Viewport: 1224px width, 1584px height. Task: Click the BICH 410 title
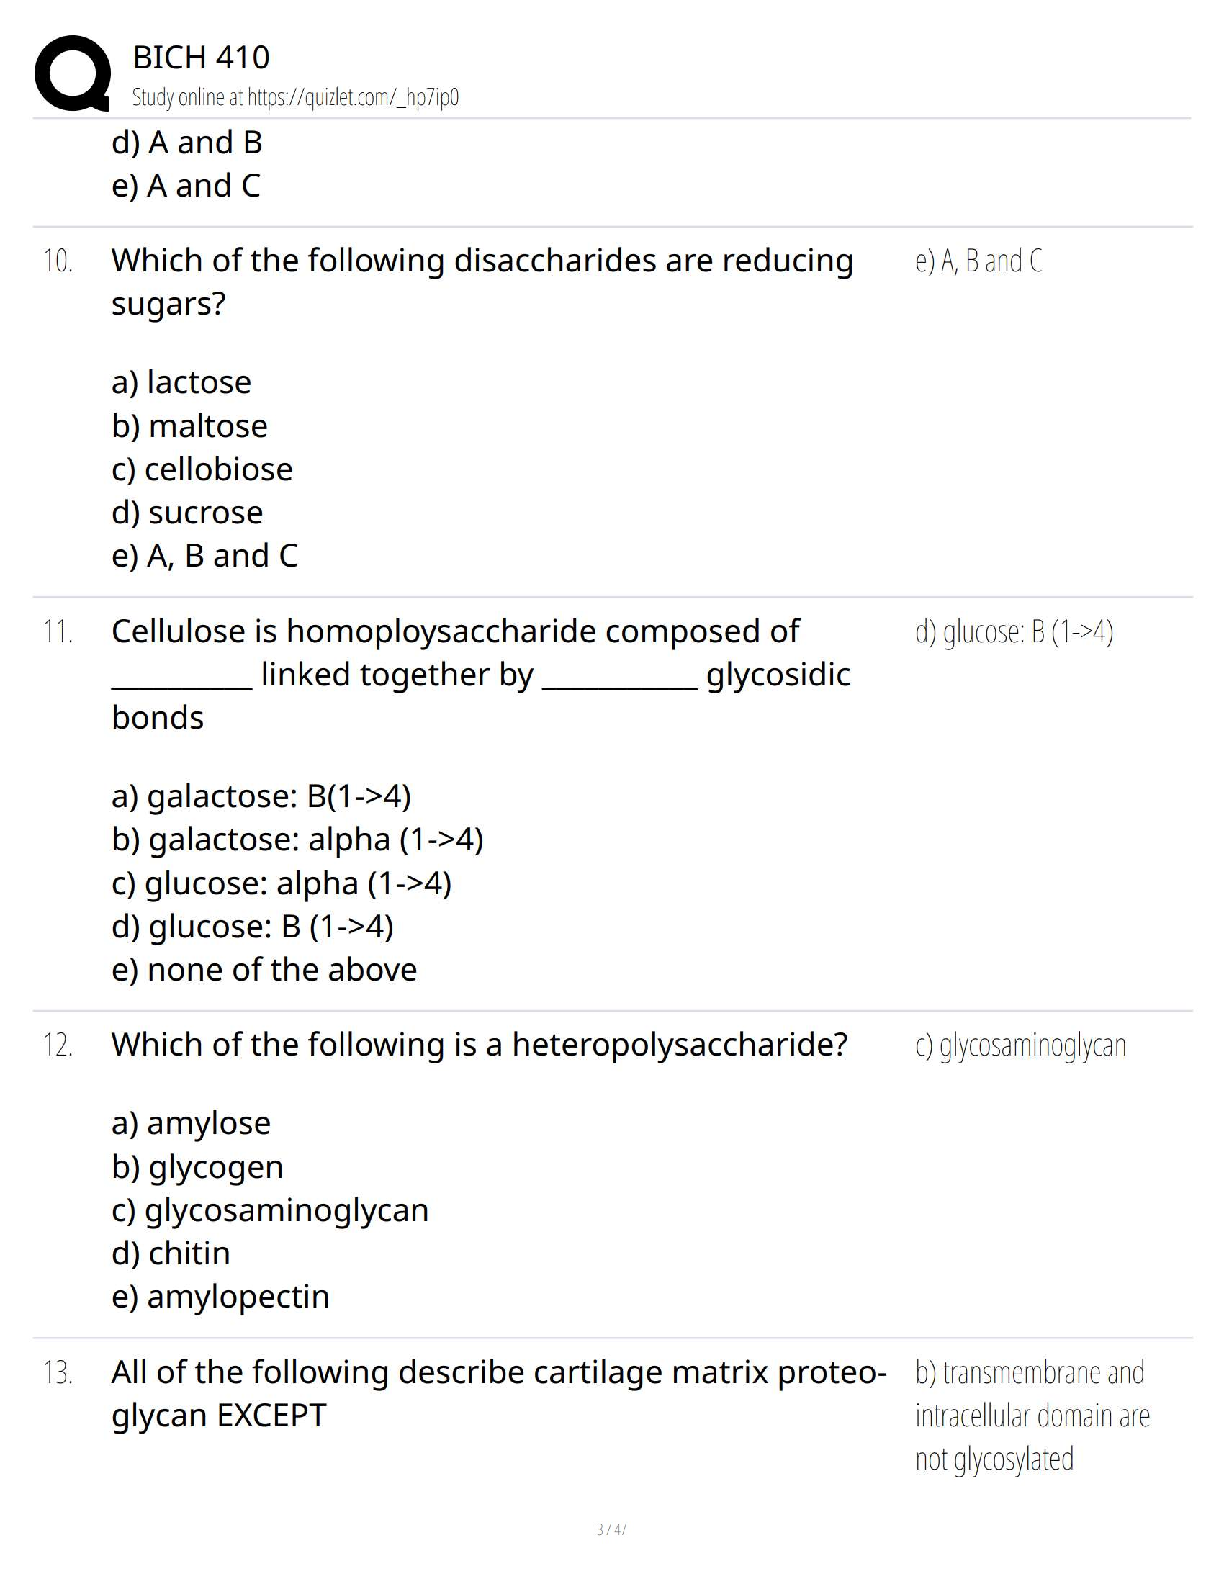[x=201, y=57]
